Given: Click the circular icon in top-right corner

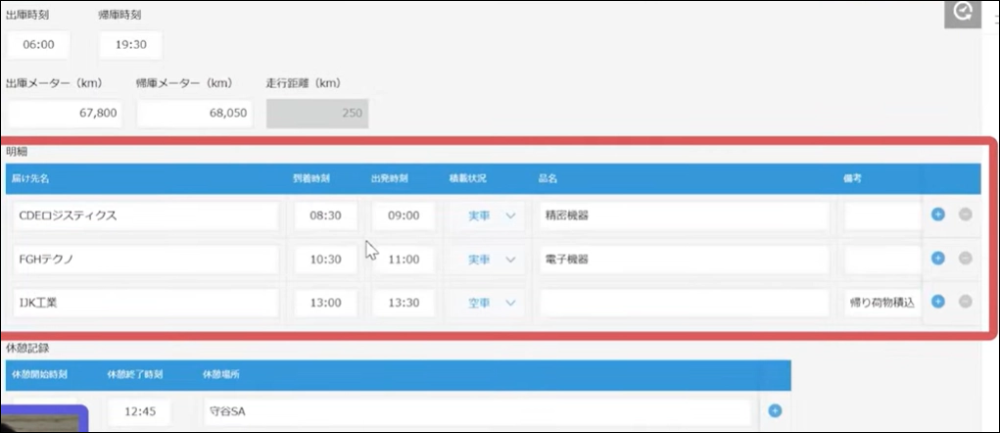Looking at the screenshot, I should point(964,12).
